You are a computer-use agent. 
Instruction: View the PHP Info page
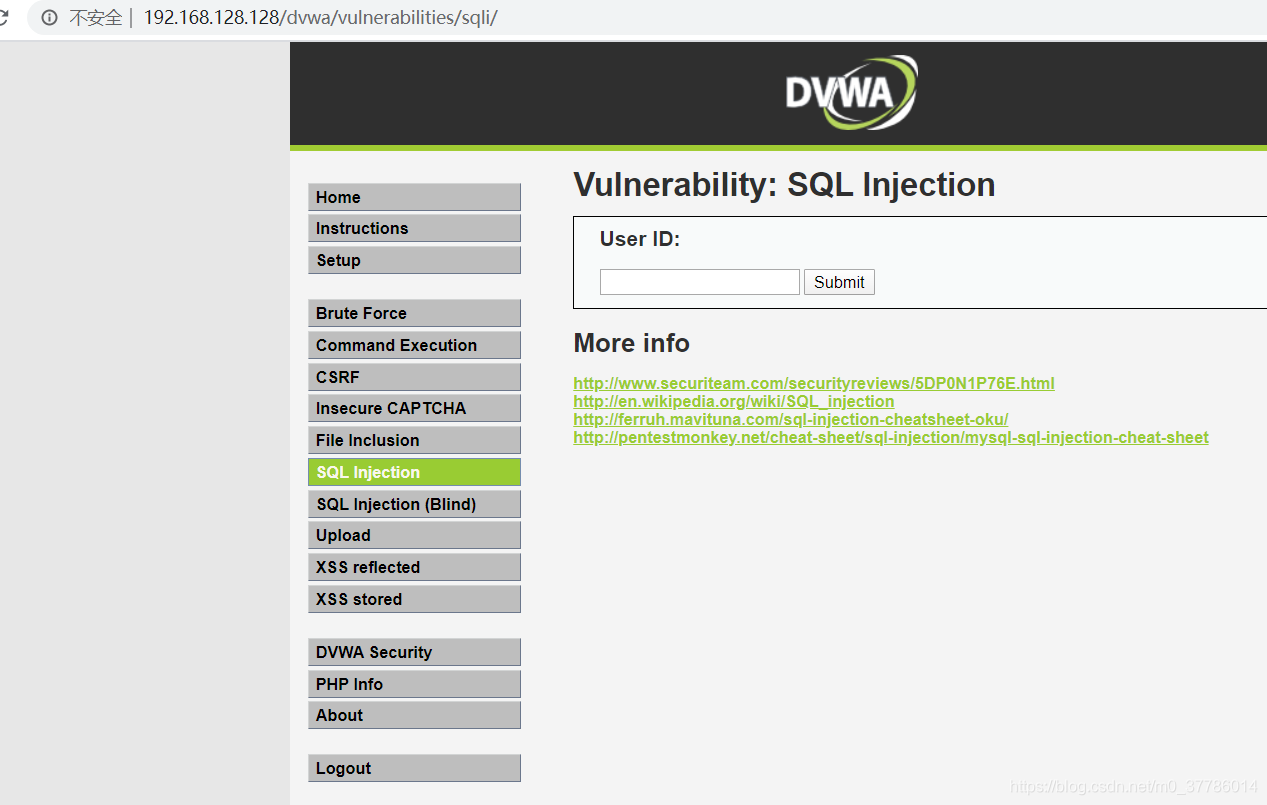click(414, 684)
